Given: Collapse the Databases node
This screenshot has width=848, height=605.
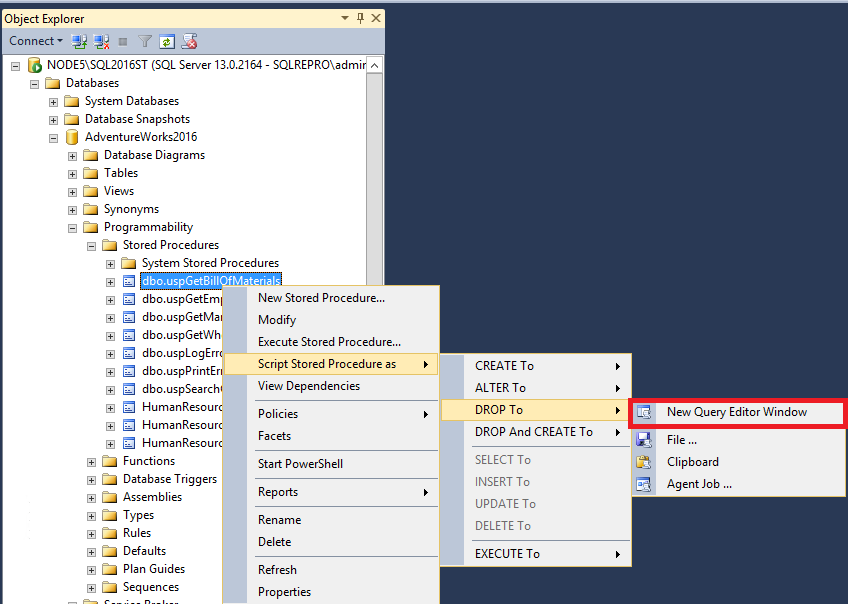Looking at the screenshot, I should pos(35,84).
